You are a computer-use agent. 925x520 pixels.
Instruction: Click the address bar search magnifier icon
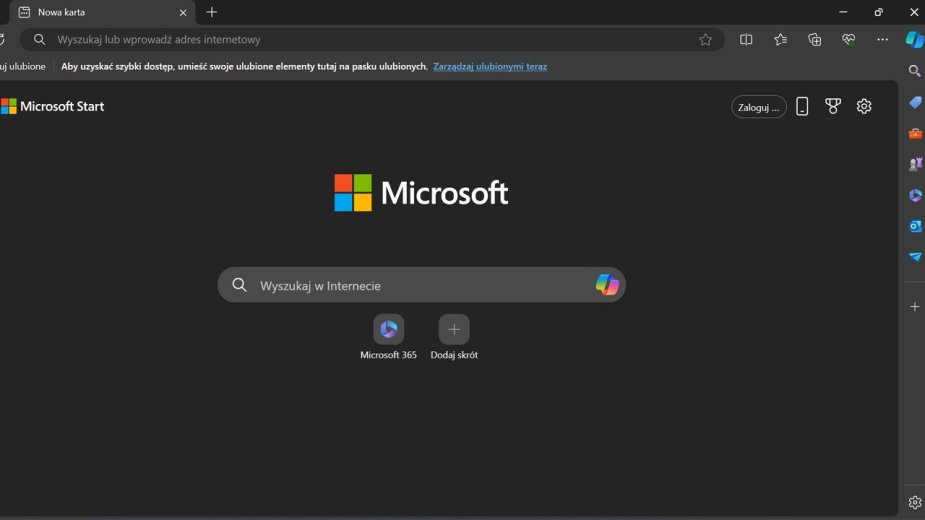(x=40, y=40)
